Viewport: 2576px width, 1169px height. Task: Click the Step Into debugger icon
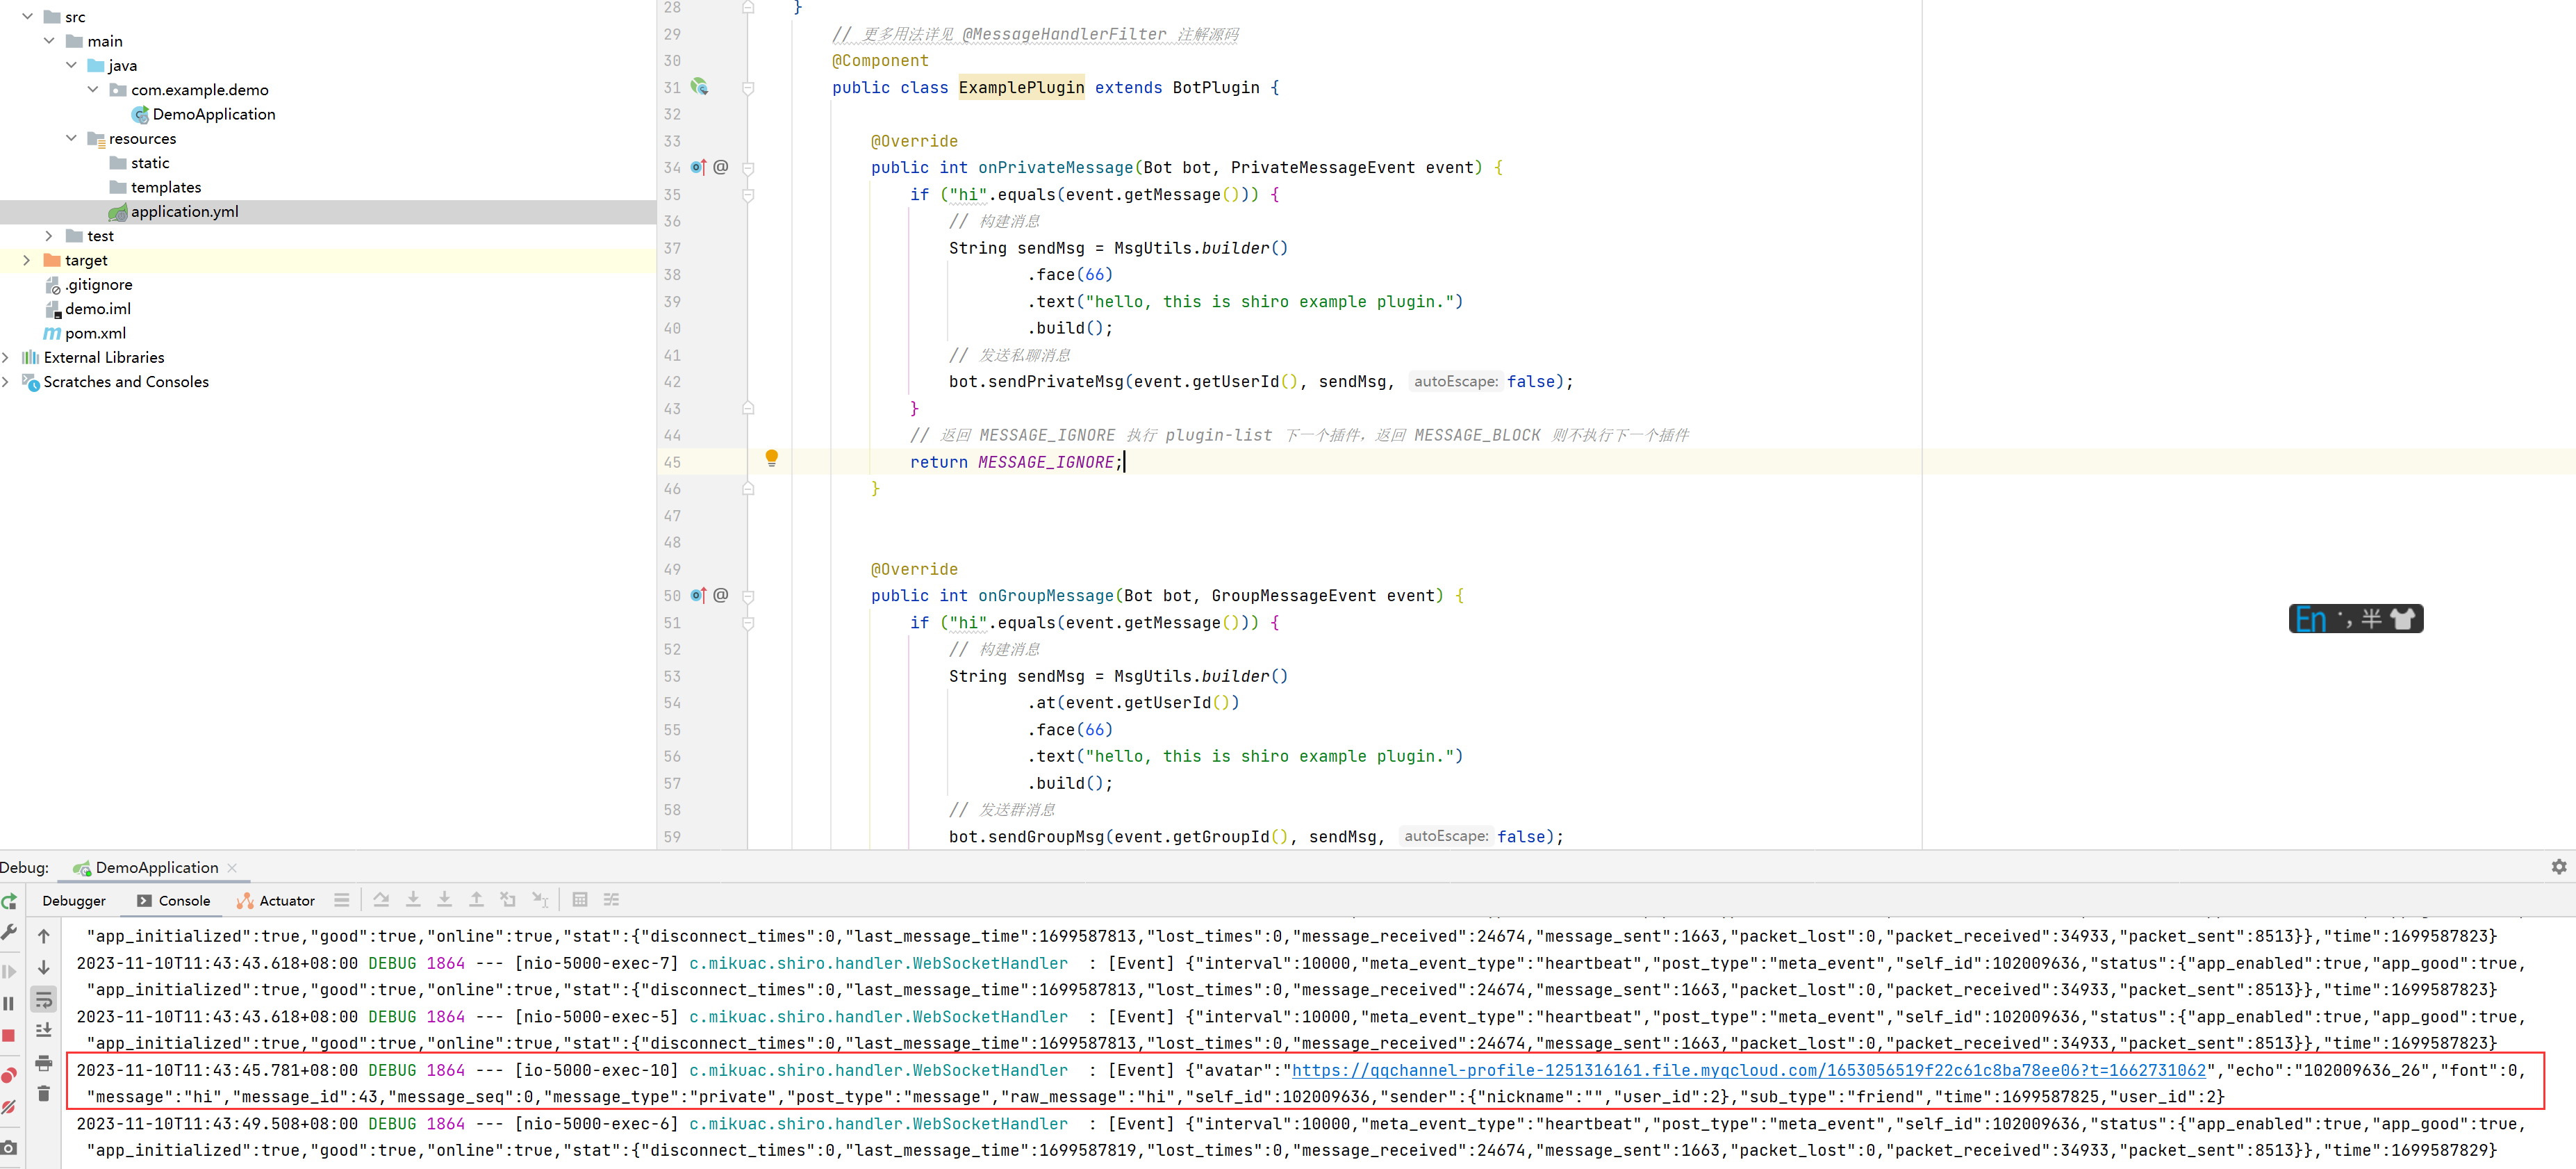tap(413, 899)
